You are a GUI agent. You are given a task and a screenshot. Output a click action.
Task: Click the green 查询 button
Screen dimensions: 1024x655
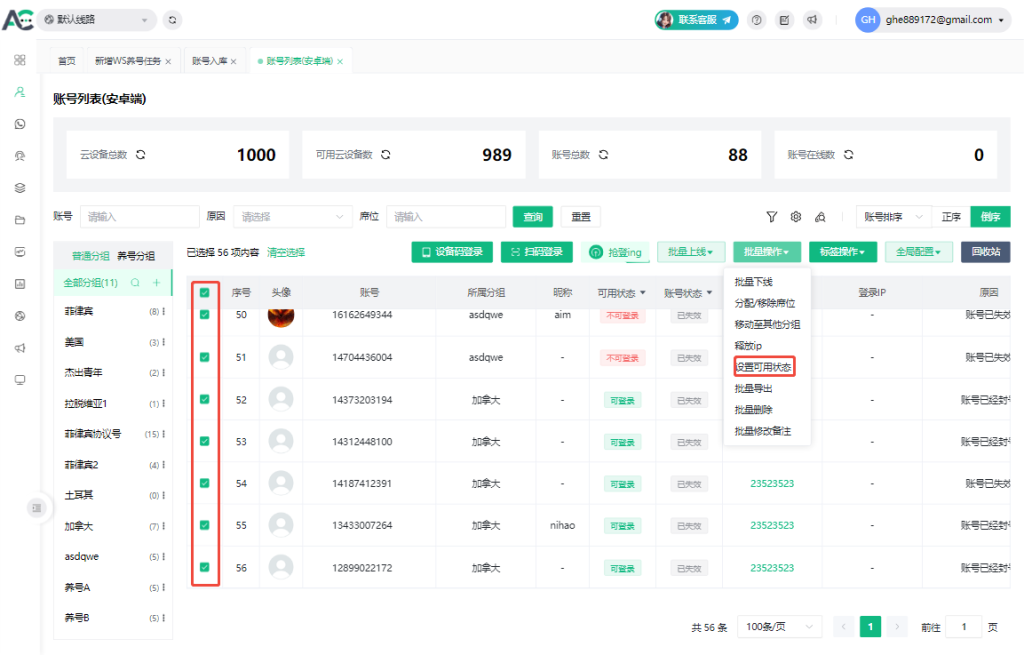coord(533,217)
